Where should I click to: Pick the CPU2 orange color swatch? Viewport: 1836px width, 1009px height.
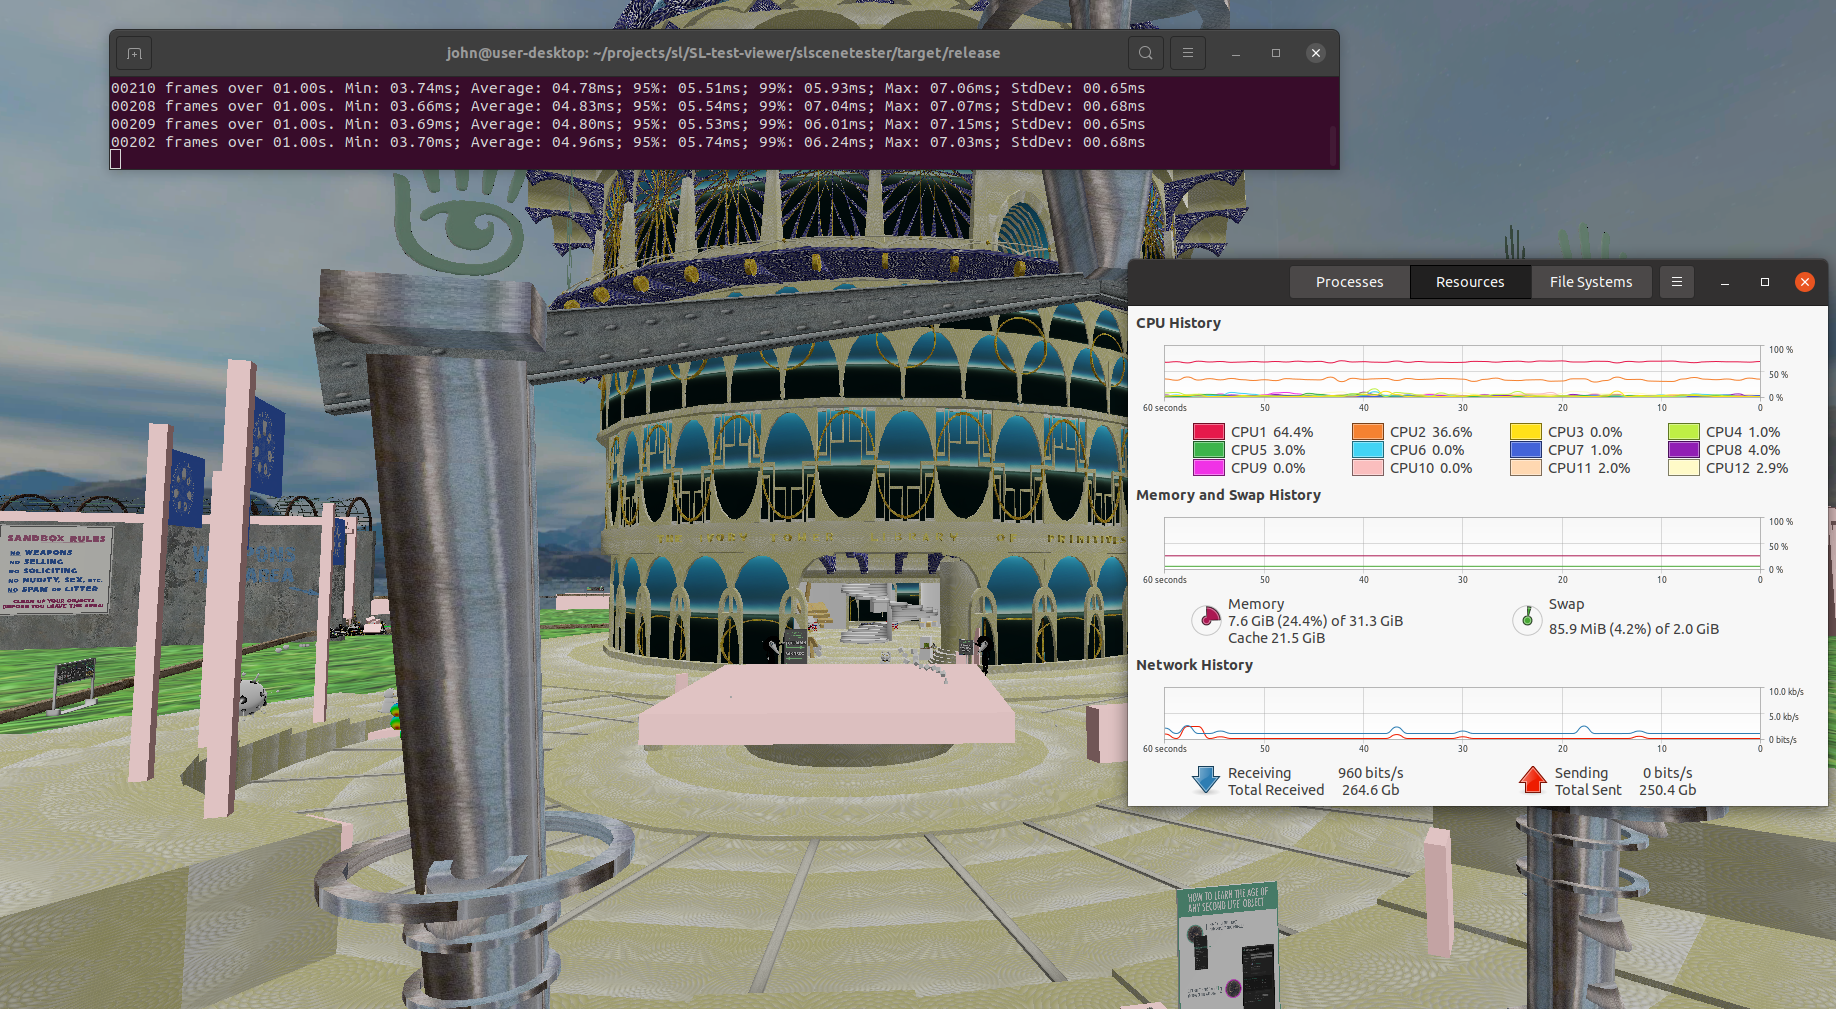1368,432
